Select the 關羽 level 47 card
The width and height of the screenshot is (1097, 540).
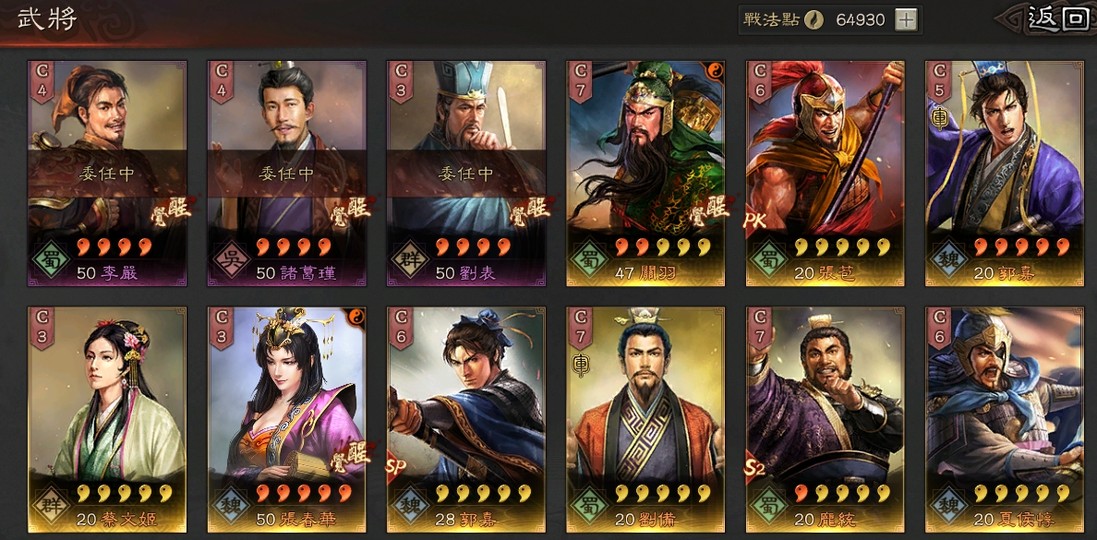click(645, 173)
